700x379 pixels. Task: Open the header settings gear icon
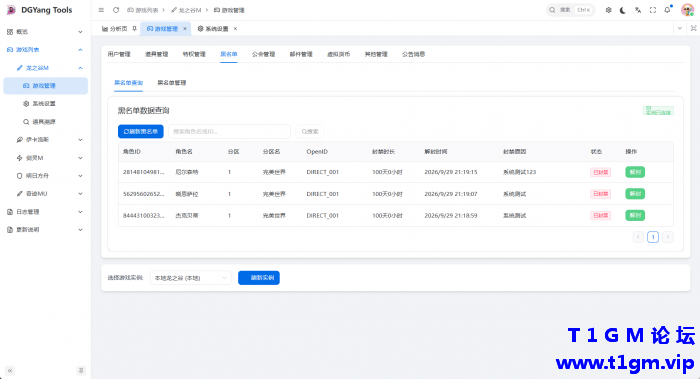pyautogui.click(x=608, y=10)
